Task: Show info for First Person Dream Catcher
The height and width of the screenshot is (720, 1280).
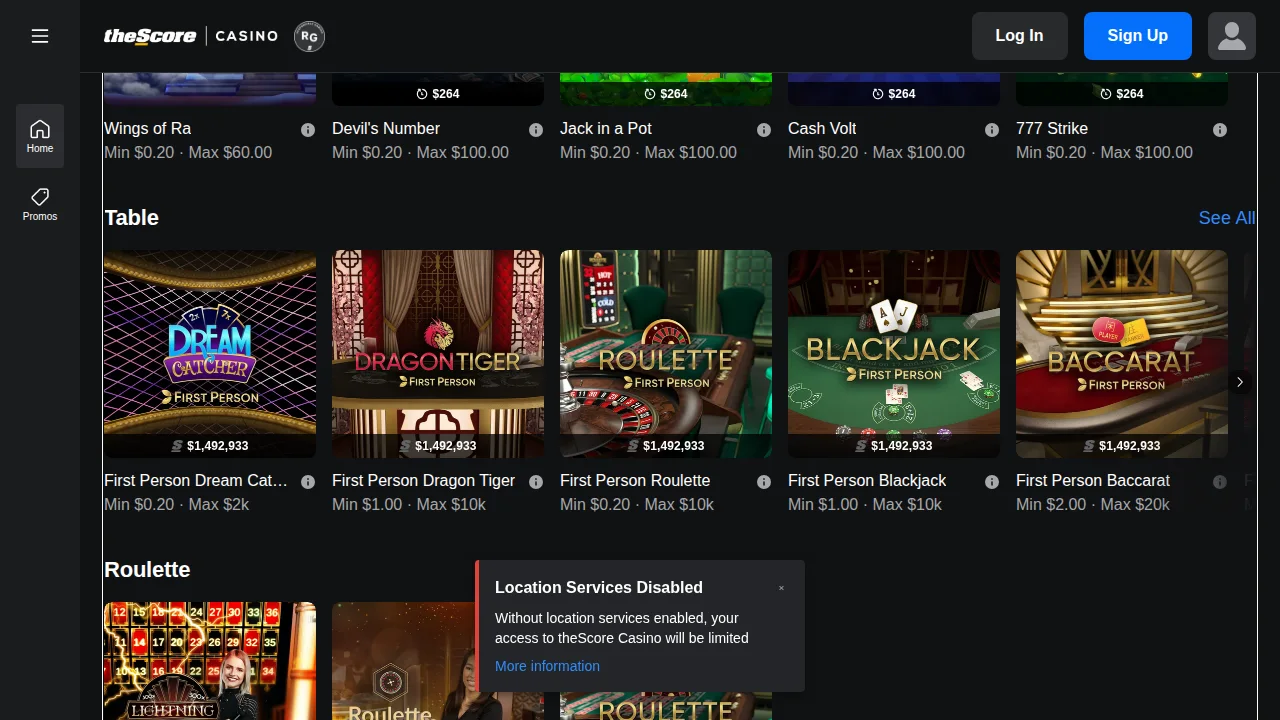Action: (308, 482)
